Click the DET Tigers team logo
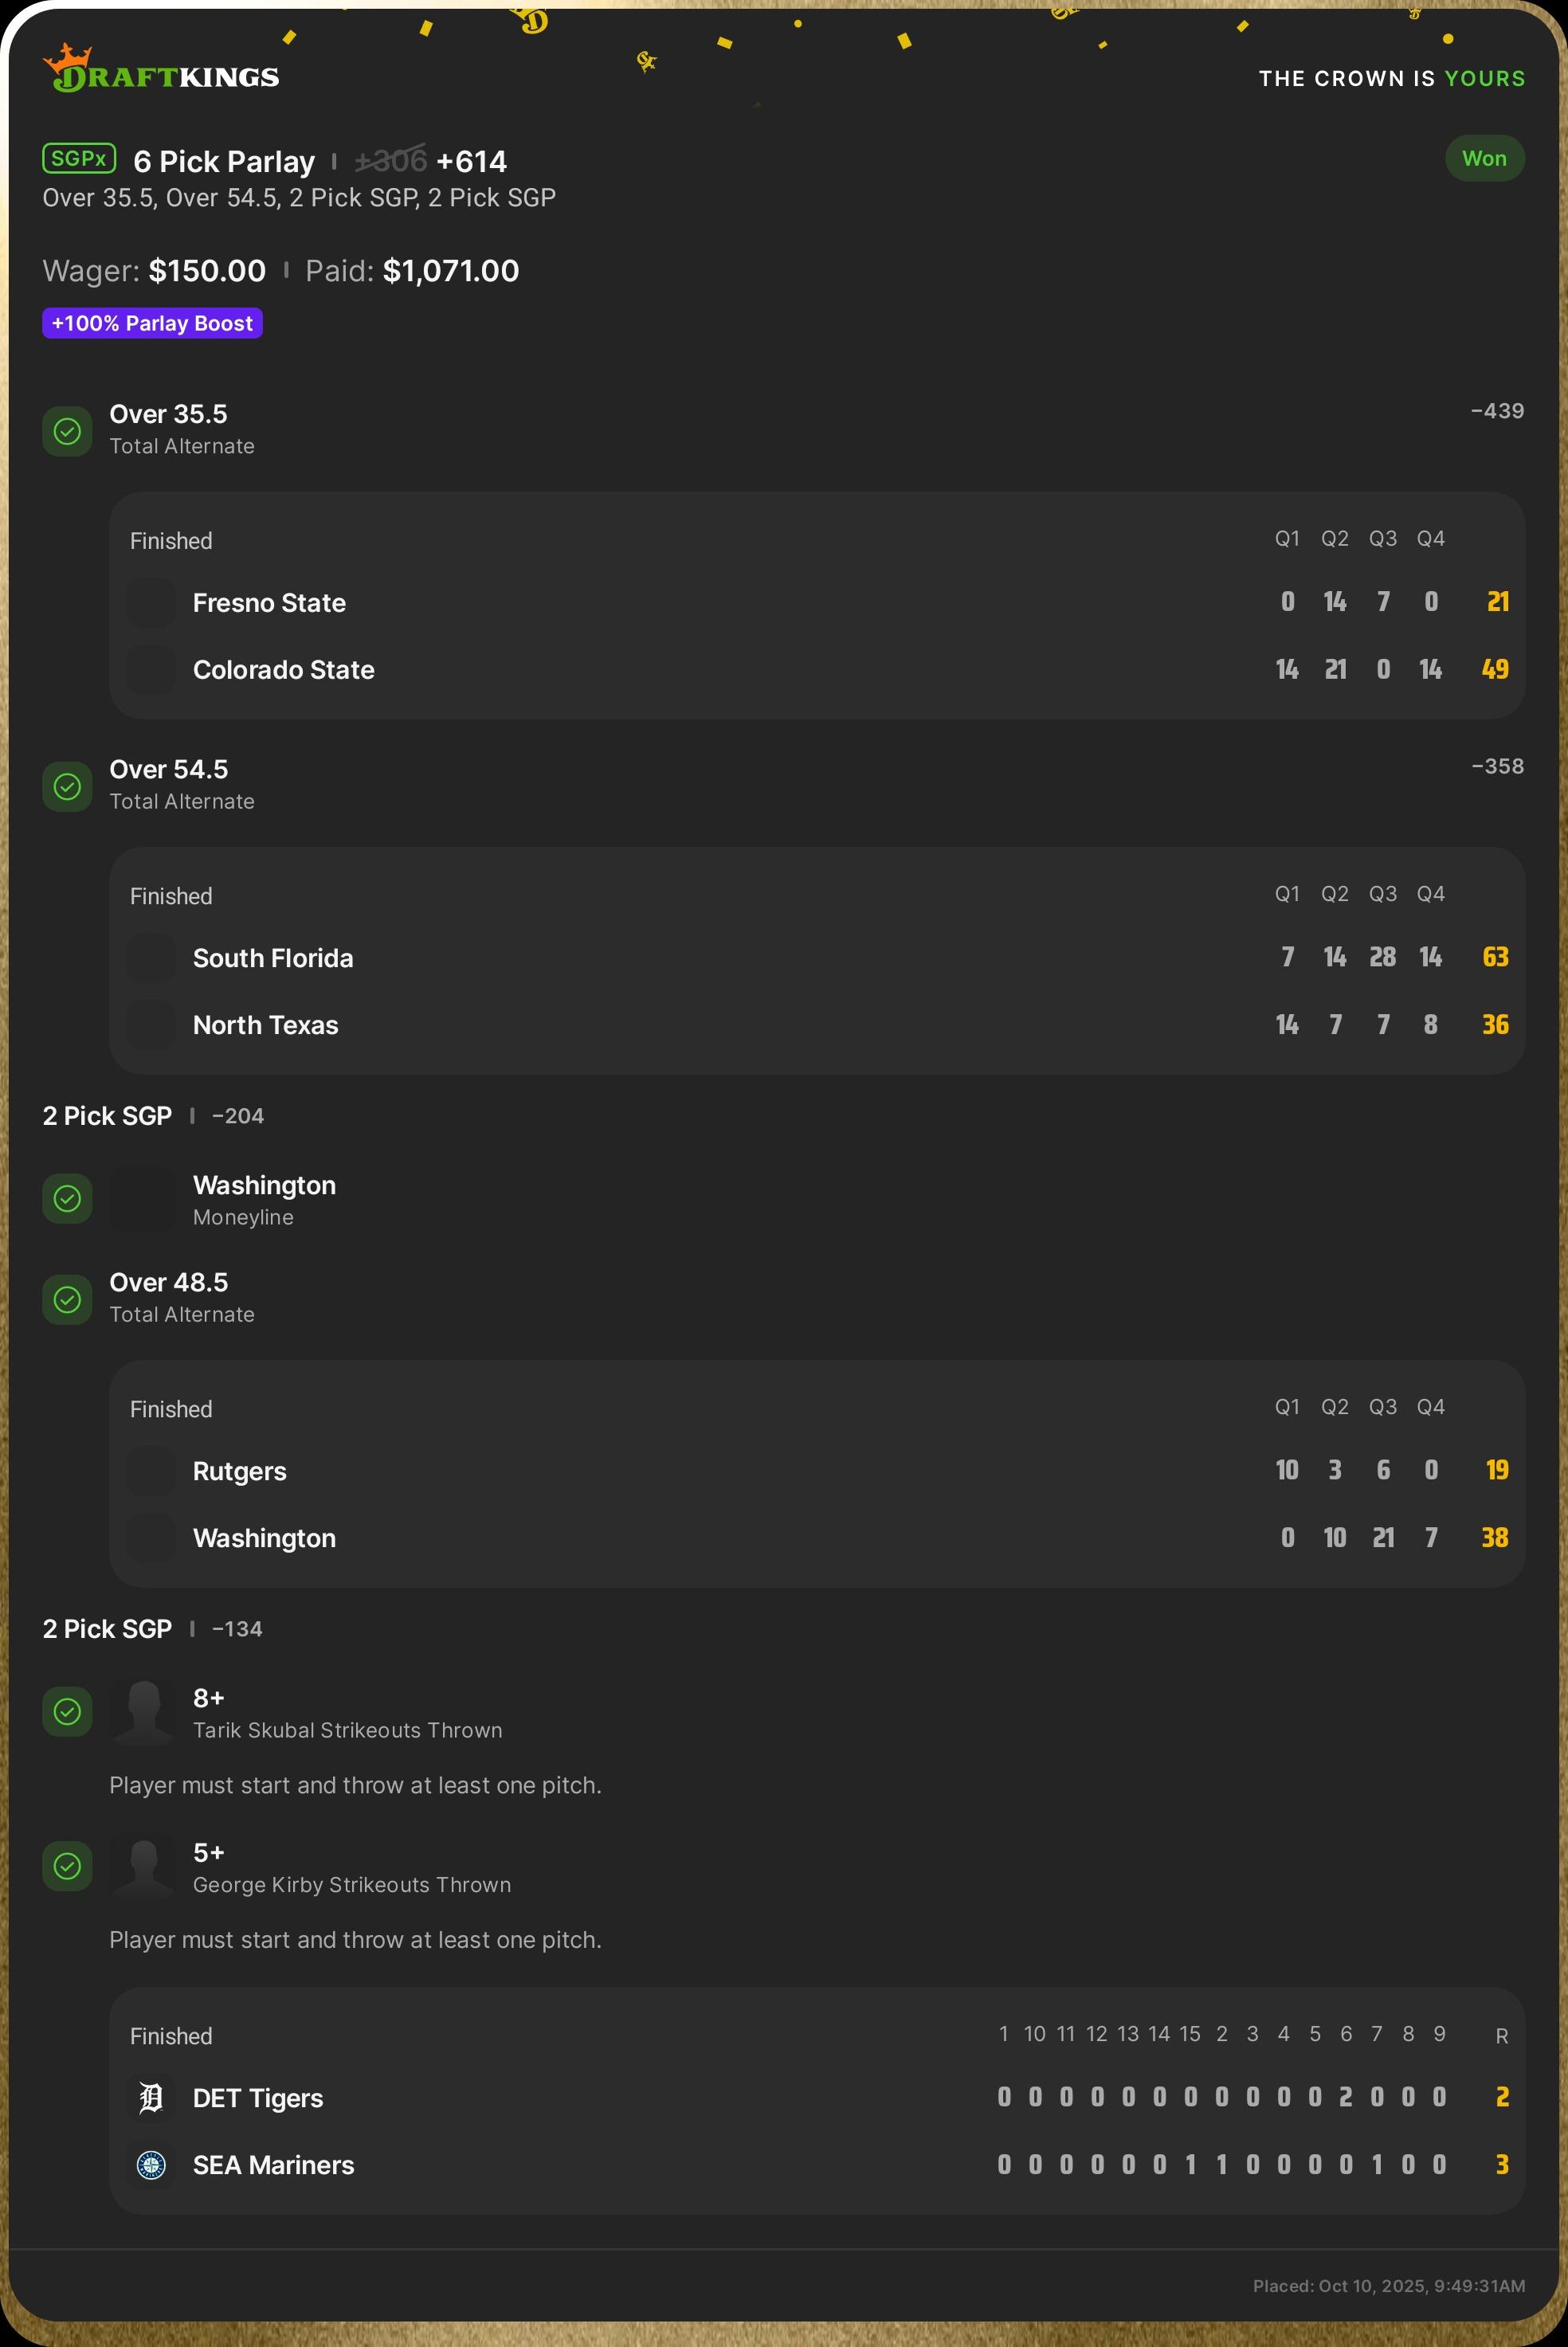Viewport: 1568px width, 2347px height. [x=151, y=2097]
